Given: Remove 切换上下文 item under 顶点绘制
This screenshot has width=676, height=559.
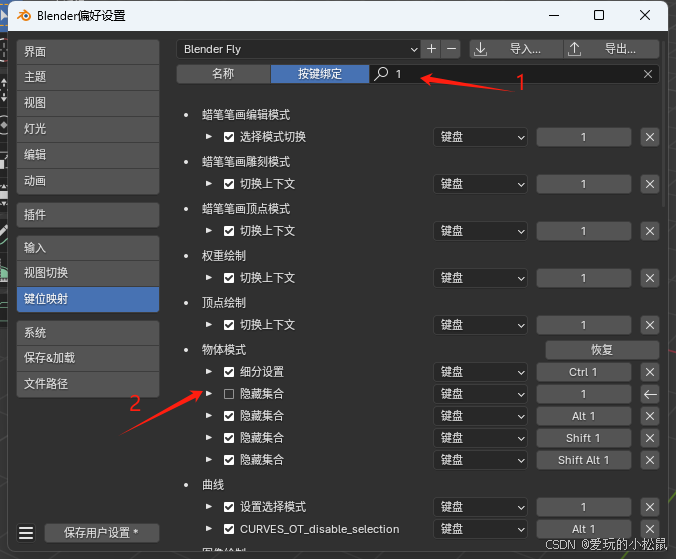Looking at the screenshot, I should tap(650, 325).
